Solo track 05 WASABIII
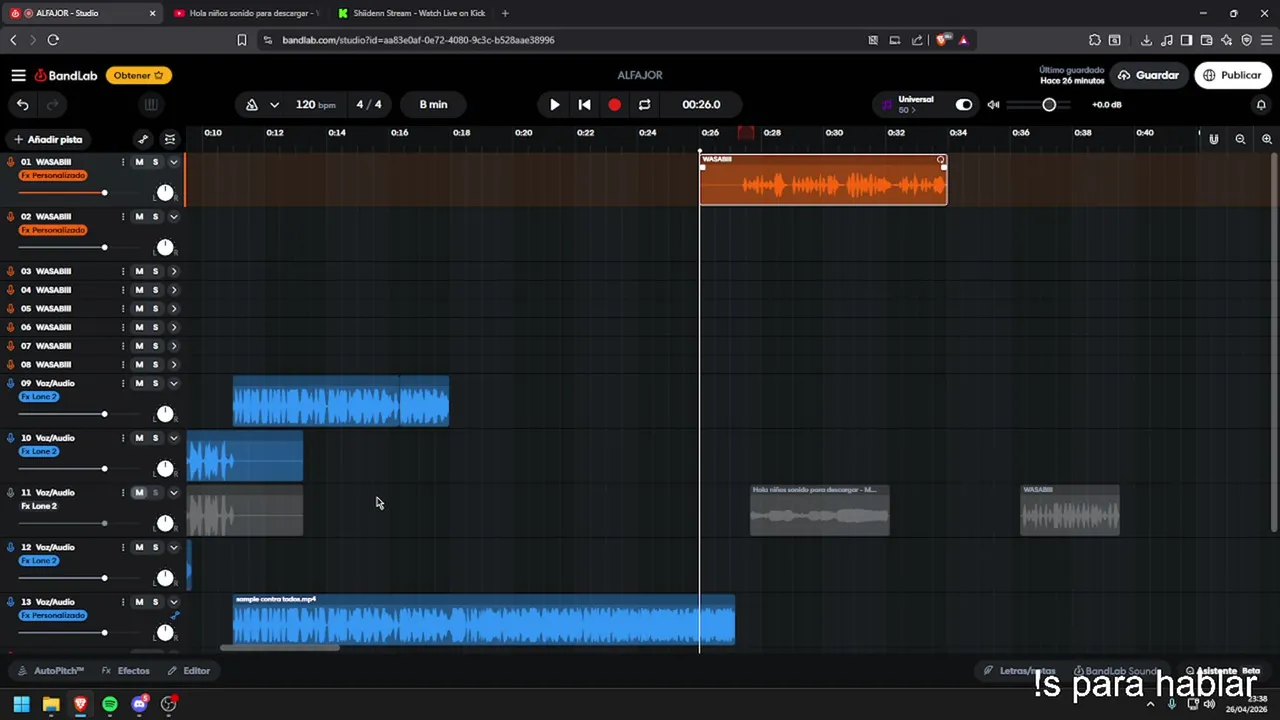This screenshot has height=720, width=1280. (x=155, y=308)
